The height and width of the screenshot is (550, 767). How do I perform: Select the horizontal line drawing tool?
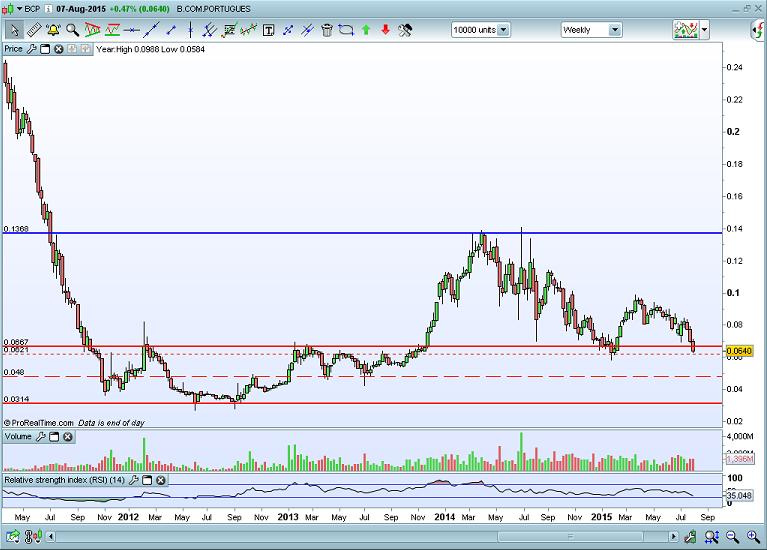click(132, 30)
